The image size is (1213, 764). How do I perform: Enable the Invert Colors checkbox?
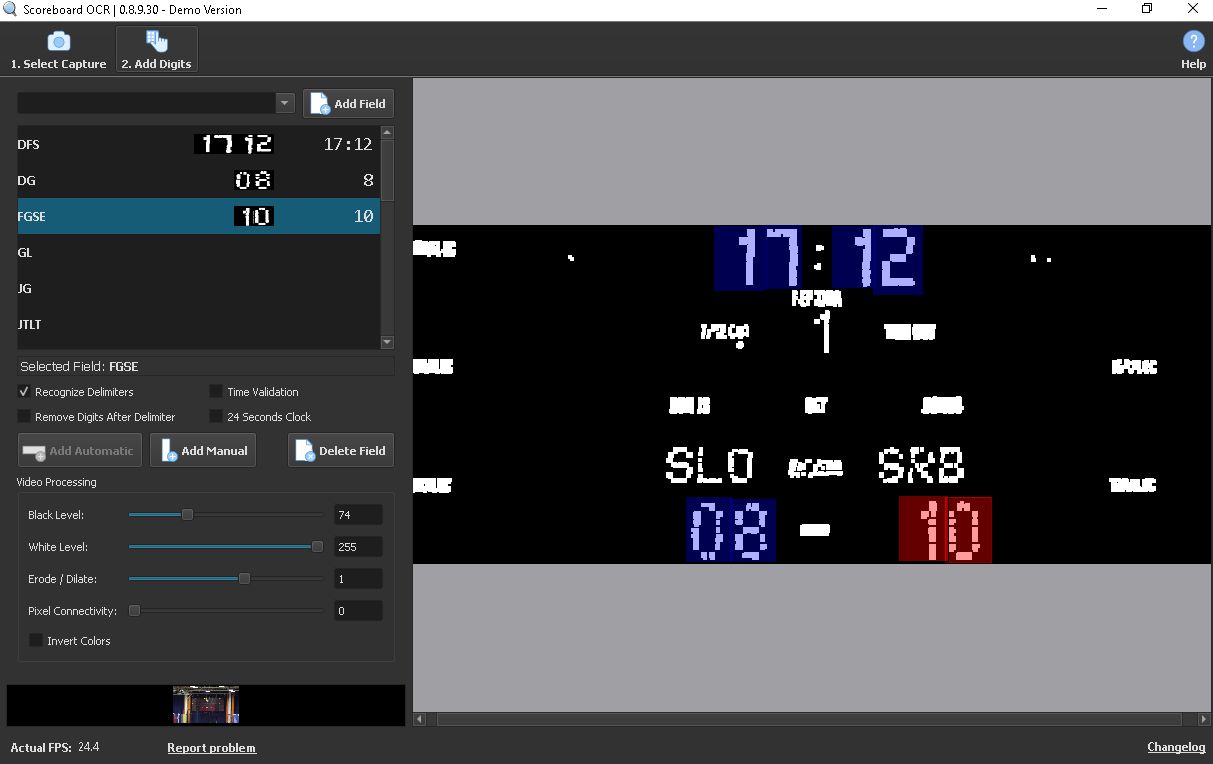pos(36,641)
